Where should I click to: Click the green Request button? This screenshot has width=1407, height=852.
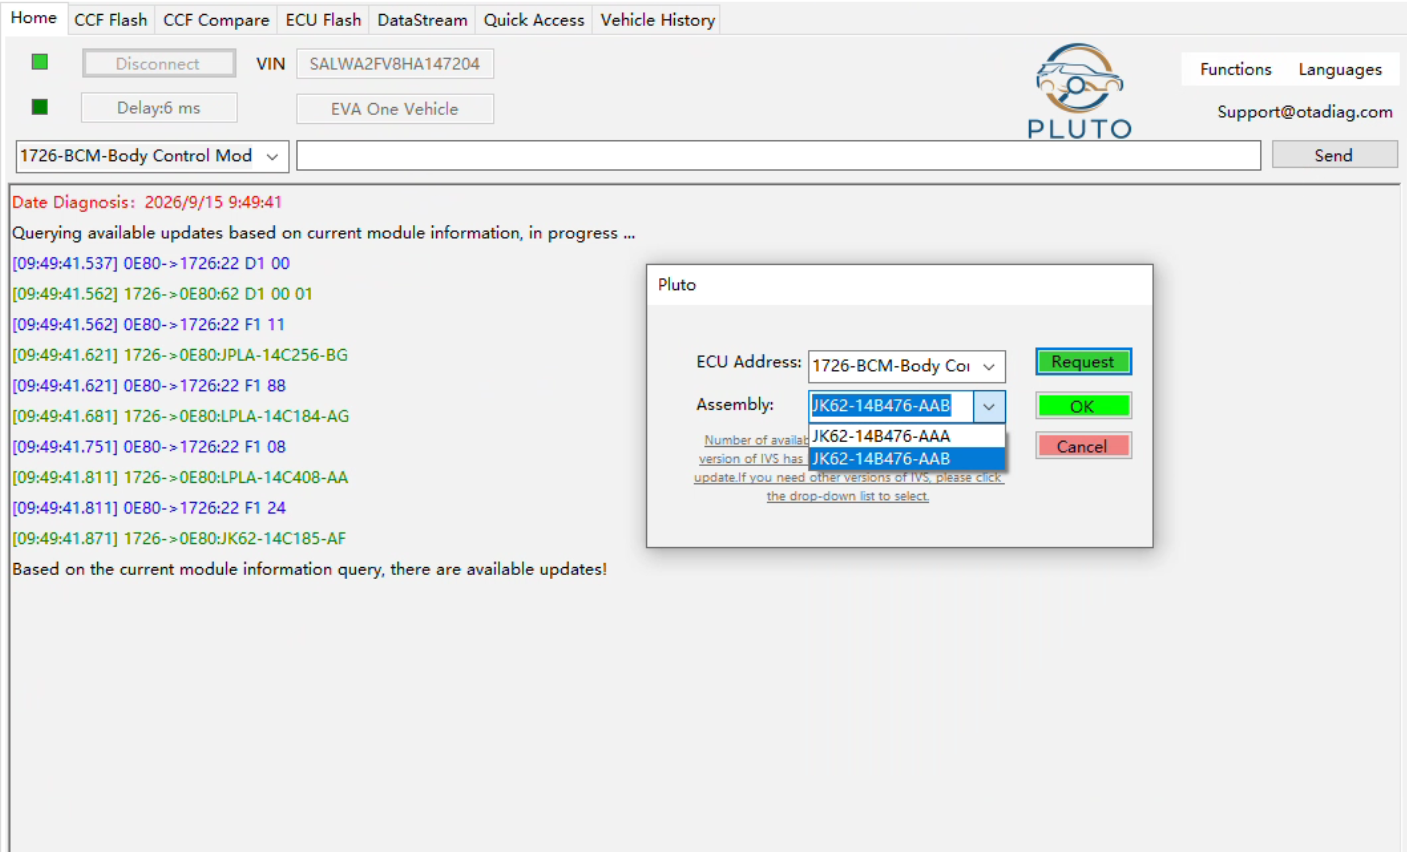point(1083,362)
